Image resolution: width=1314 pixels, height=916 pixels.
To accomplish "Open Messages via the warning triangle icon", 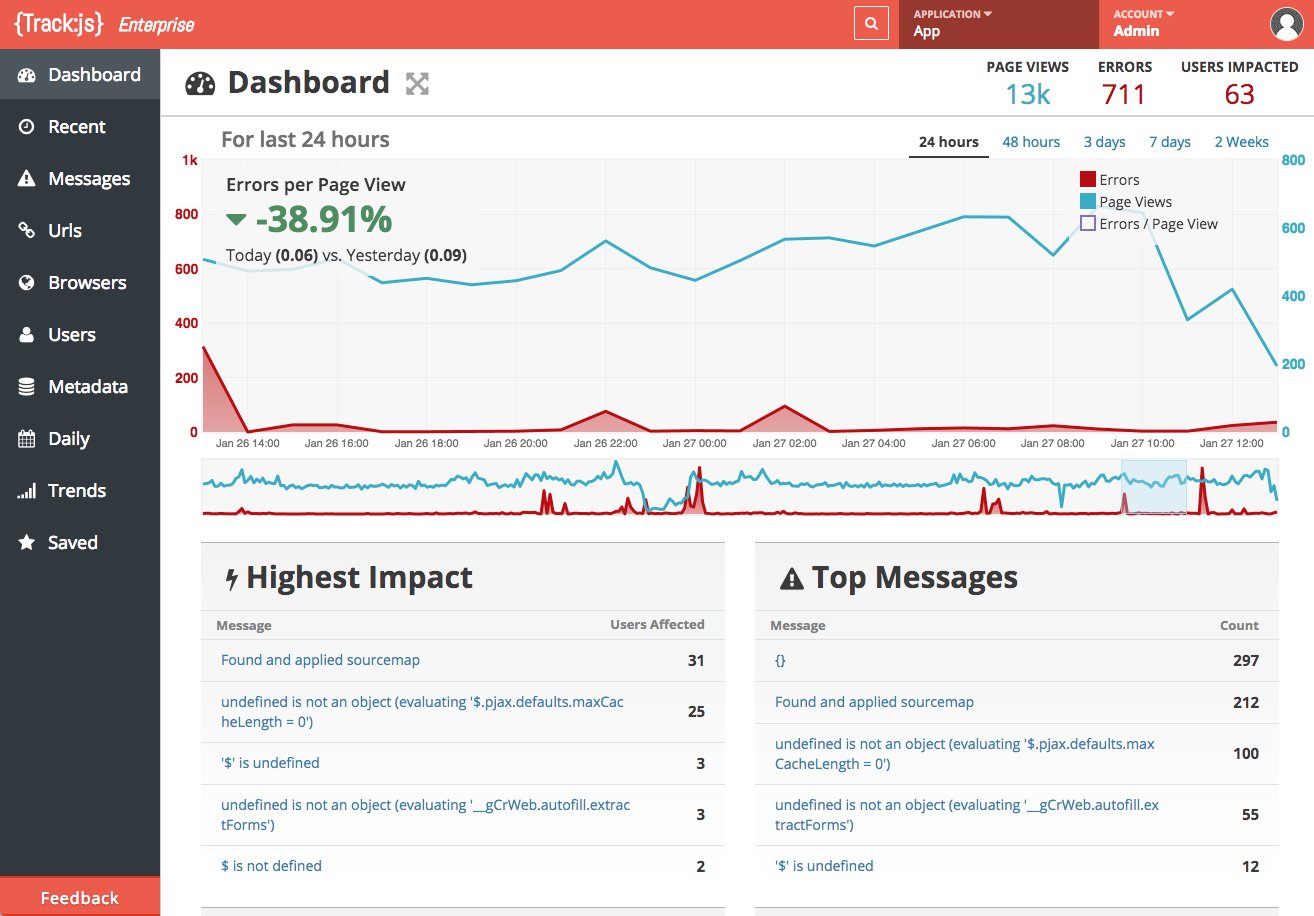I will [27, 179].
